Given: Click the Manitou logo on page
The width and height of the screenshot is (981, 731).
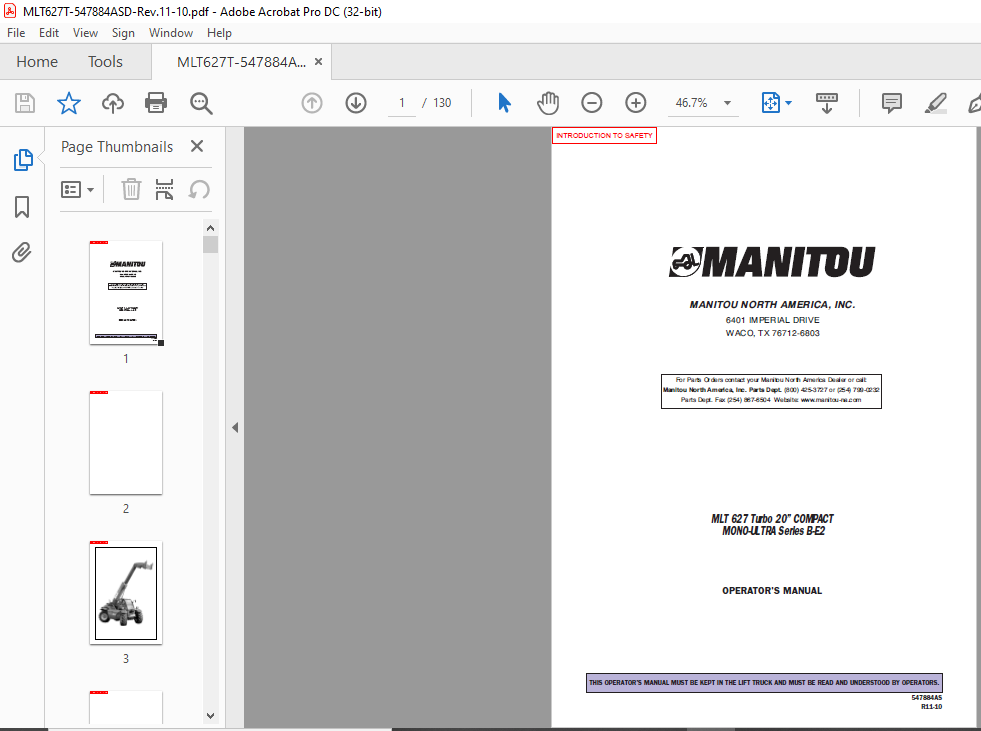Looking at the screenshot, I should [771, 262].
